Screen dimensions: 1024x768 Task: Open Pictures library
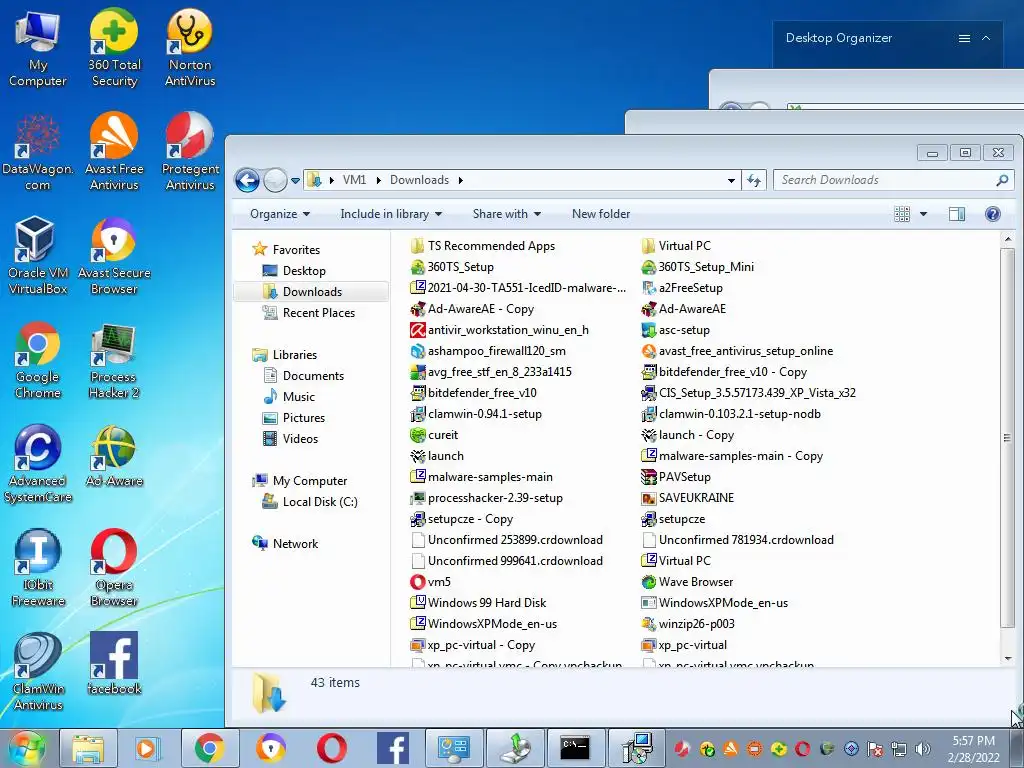tap(304, 418)
